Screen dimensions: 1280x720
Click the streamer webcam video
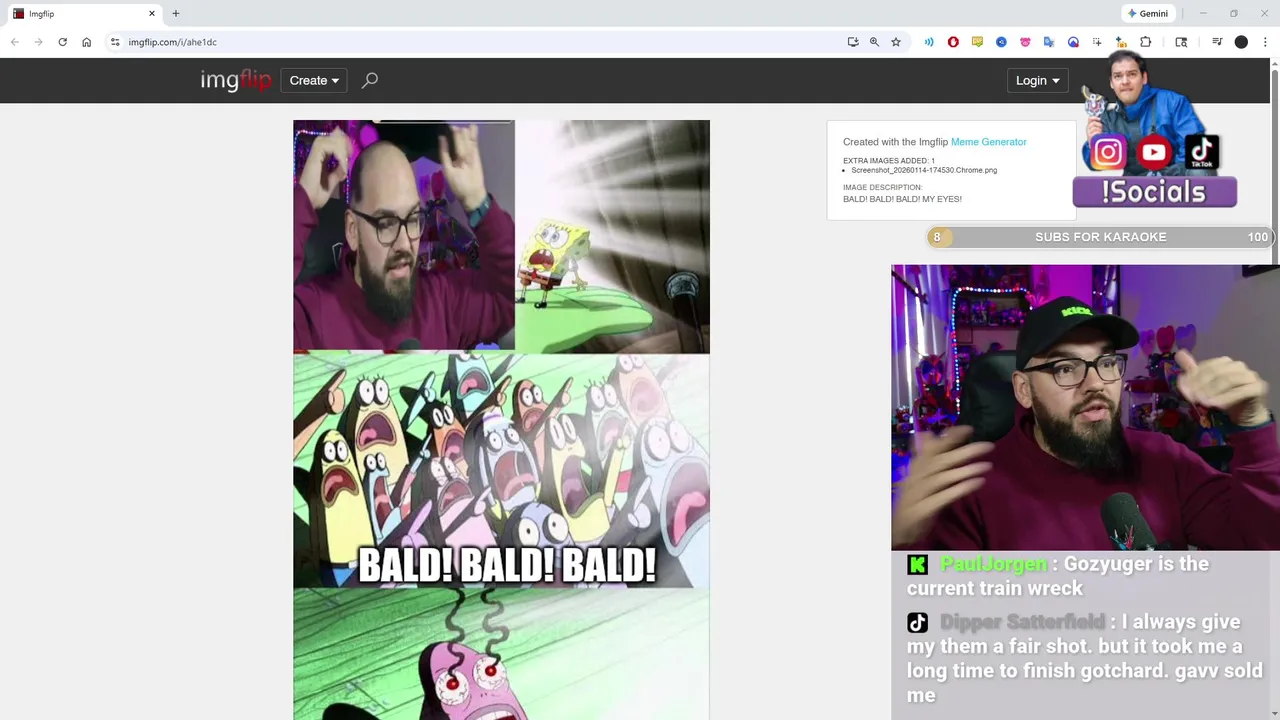[1085, 407]
